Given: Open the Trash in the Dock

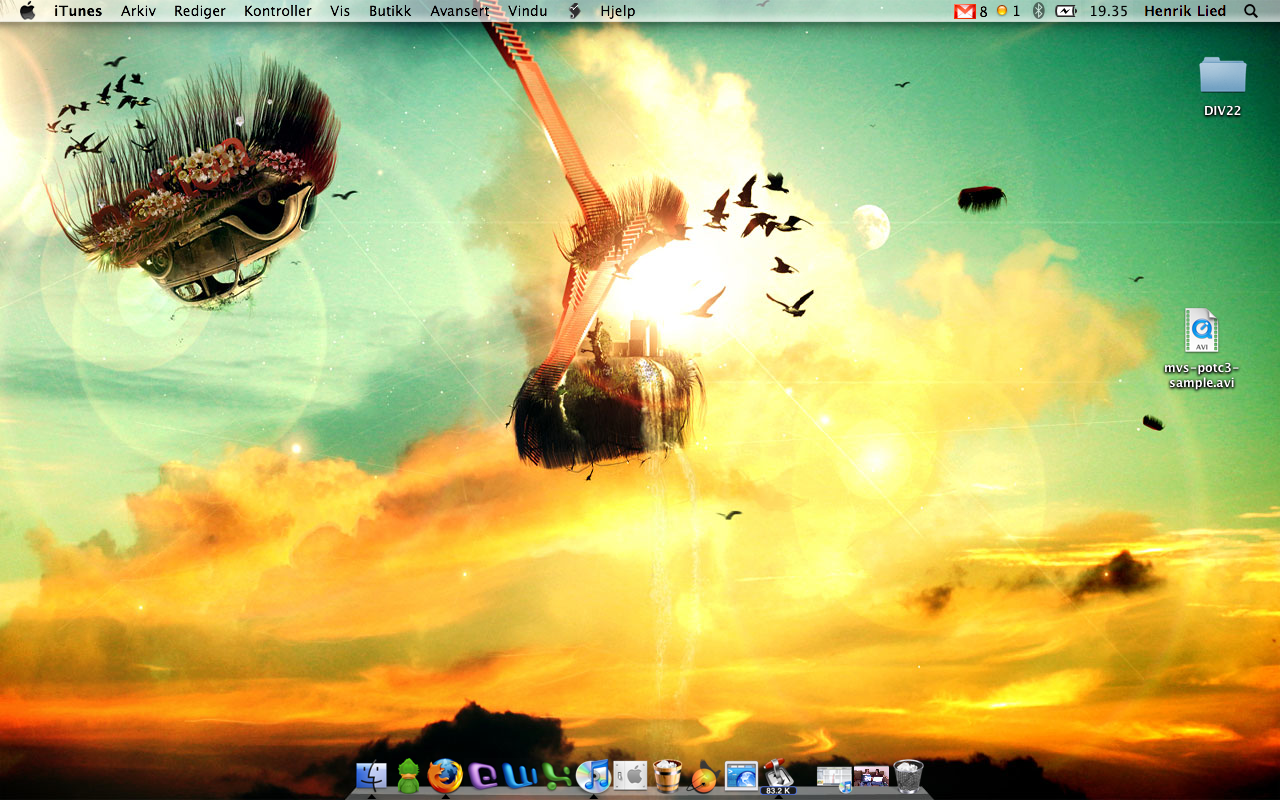Looking at the screenshot, I should point(908,775).
